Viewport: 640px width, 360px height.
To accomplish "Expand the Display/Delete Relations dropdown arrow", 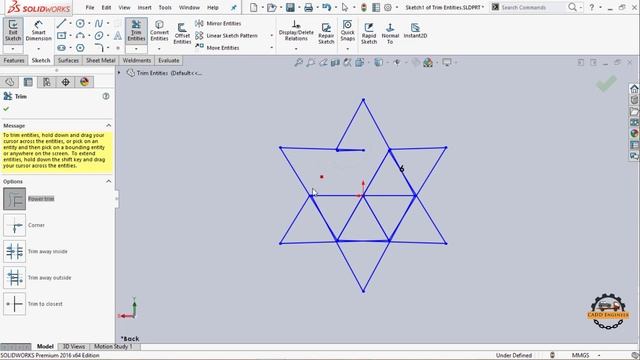I will [x=296, y=49].
